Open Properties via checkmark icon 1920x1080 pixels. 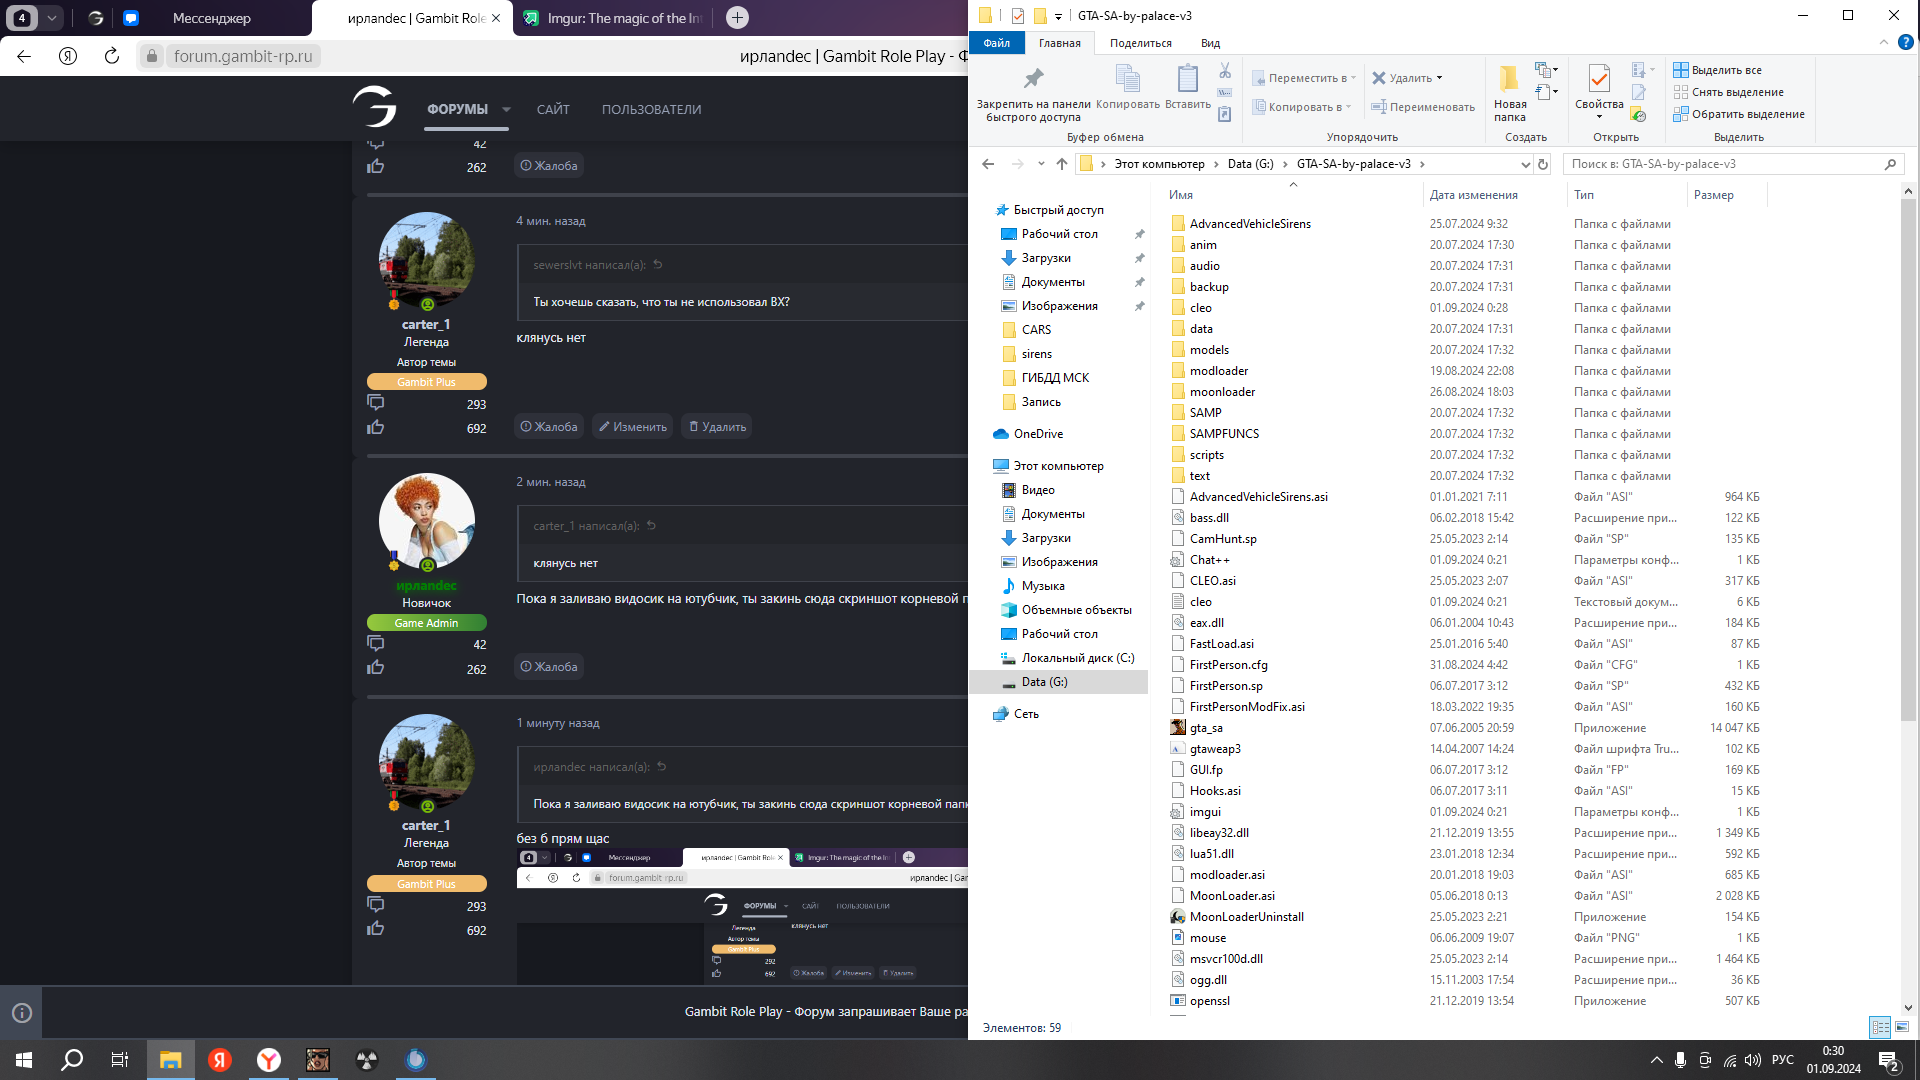click(1599, 79)
